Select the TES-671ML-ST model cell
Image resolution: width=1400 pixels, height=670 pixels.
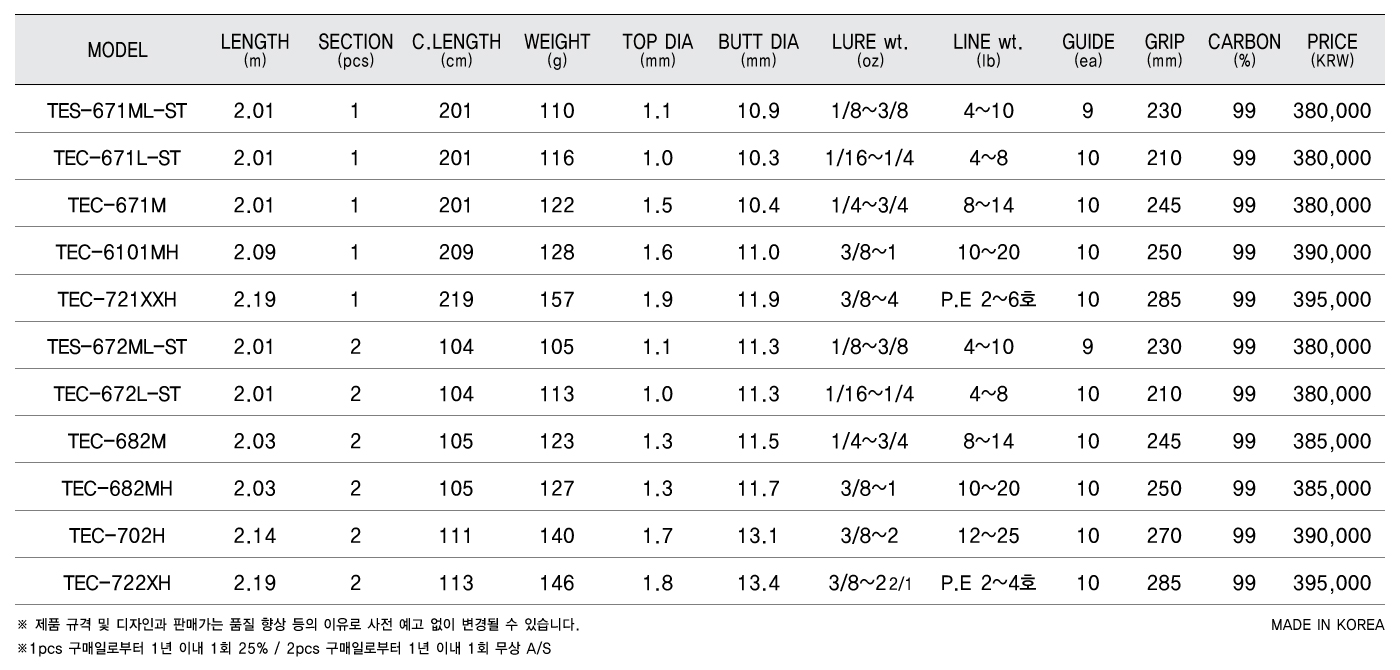pos(117,110)
